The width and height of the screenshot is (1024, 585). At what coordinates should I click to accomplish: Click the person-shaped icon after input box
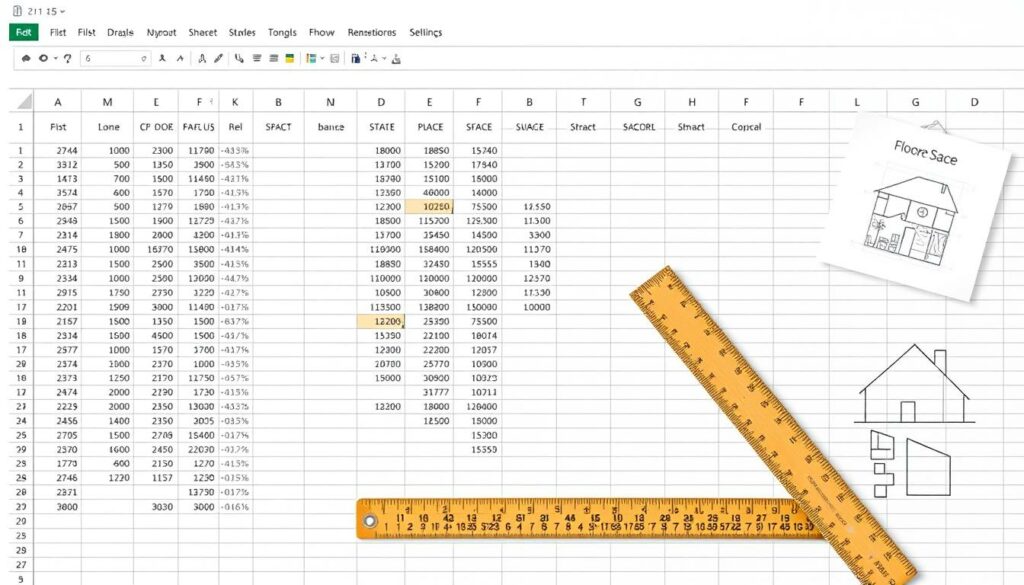pos(162,58)
